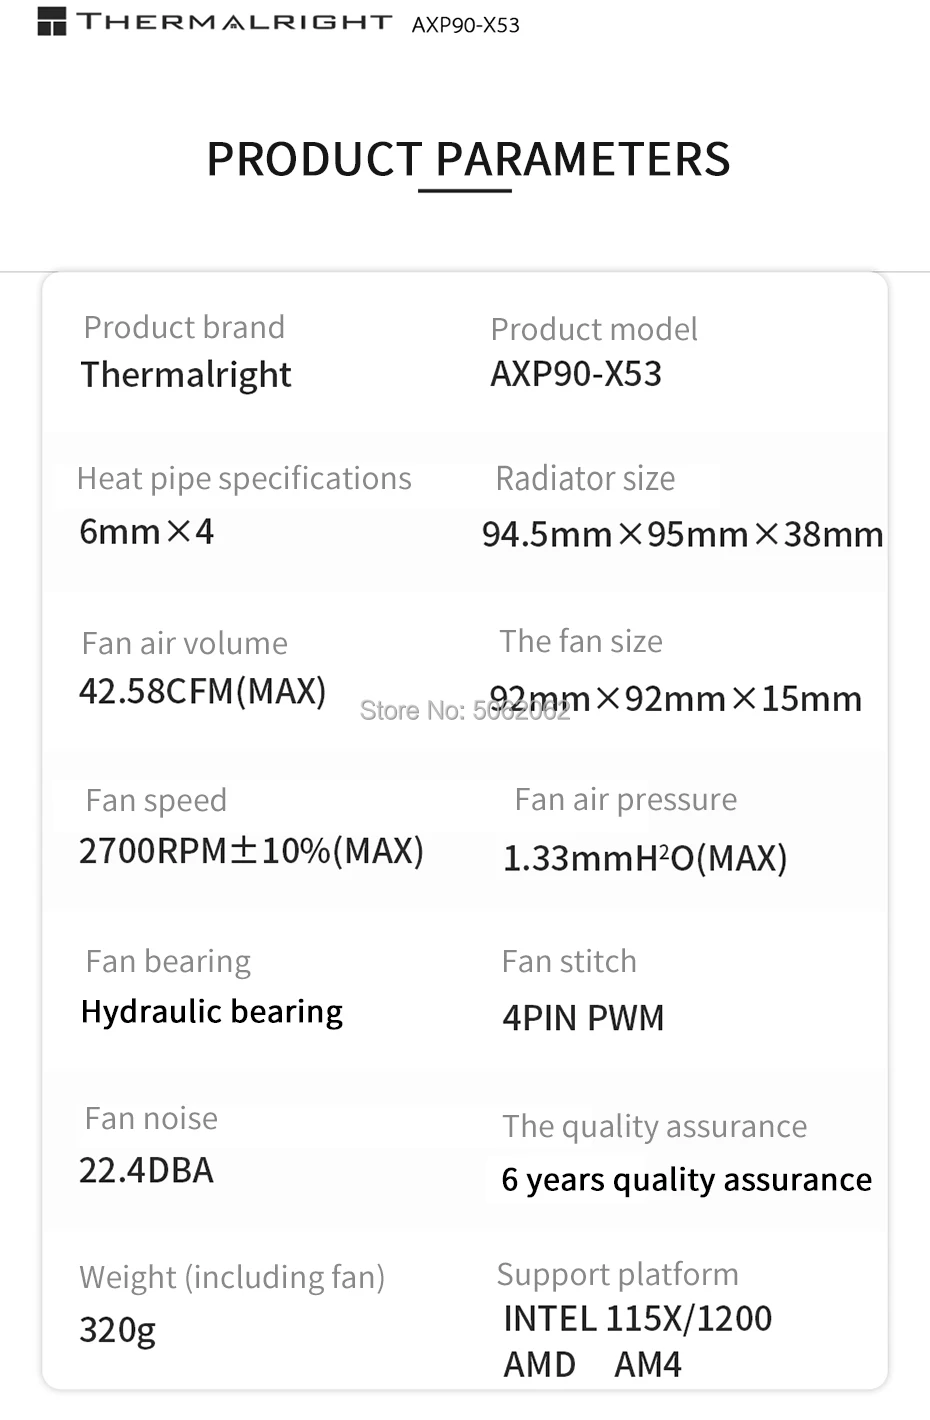Screen dimensions: 930x1420
Task: Click the radiator size 94.5mm×95mm×38mm value
Action: click(x=682, y=535)
